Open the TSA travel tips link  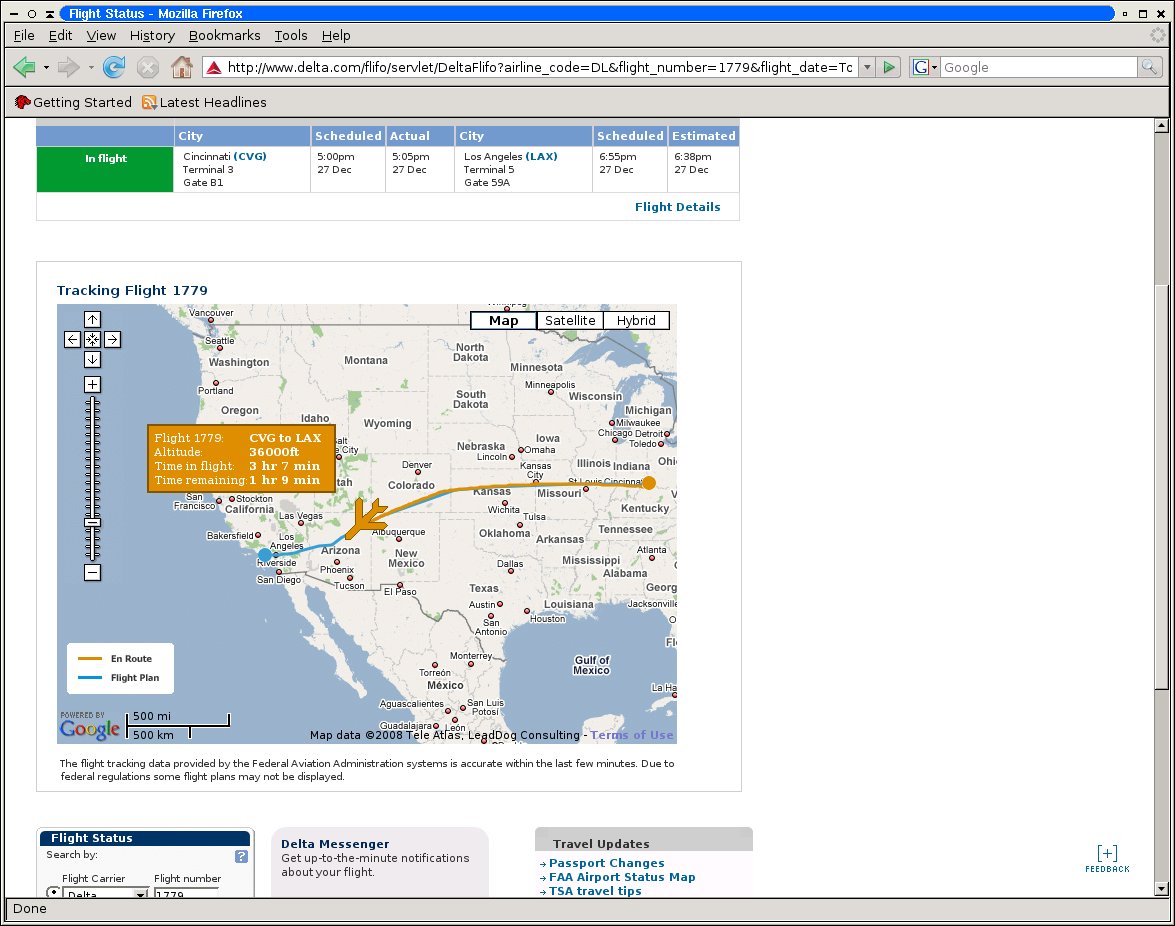pos(595,891)
